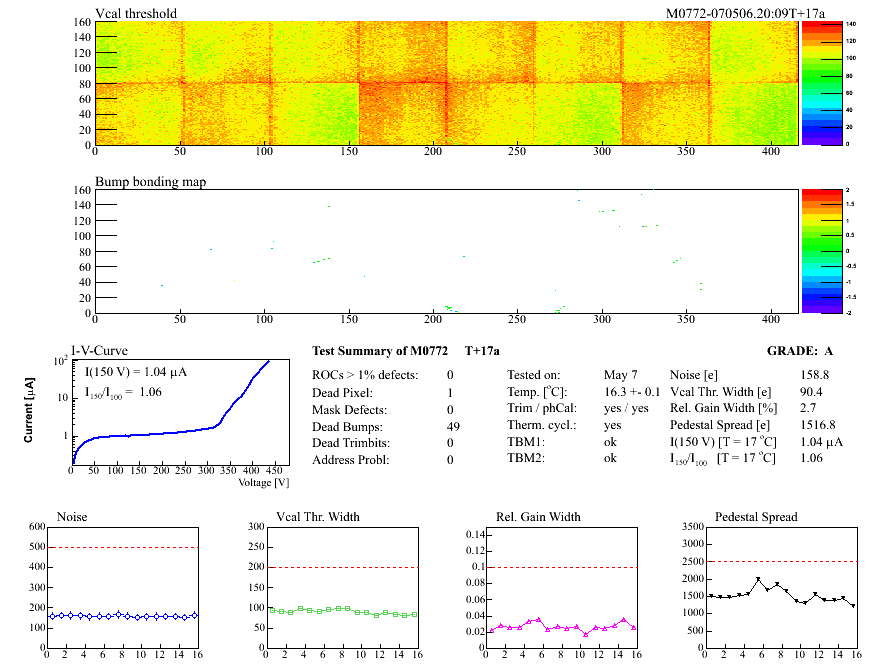Click the Current axis label on I-V plot

click(x=29, y=411)
